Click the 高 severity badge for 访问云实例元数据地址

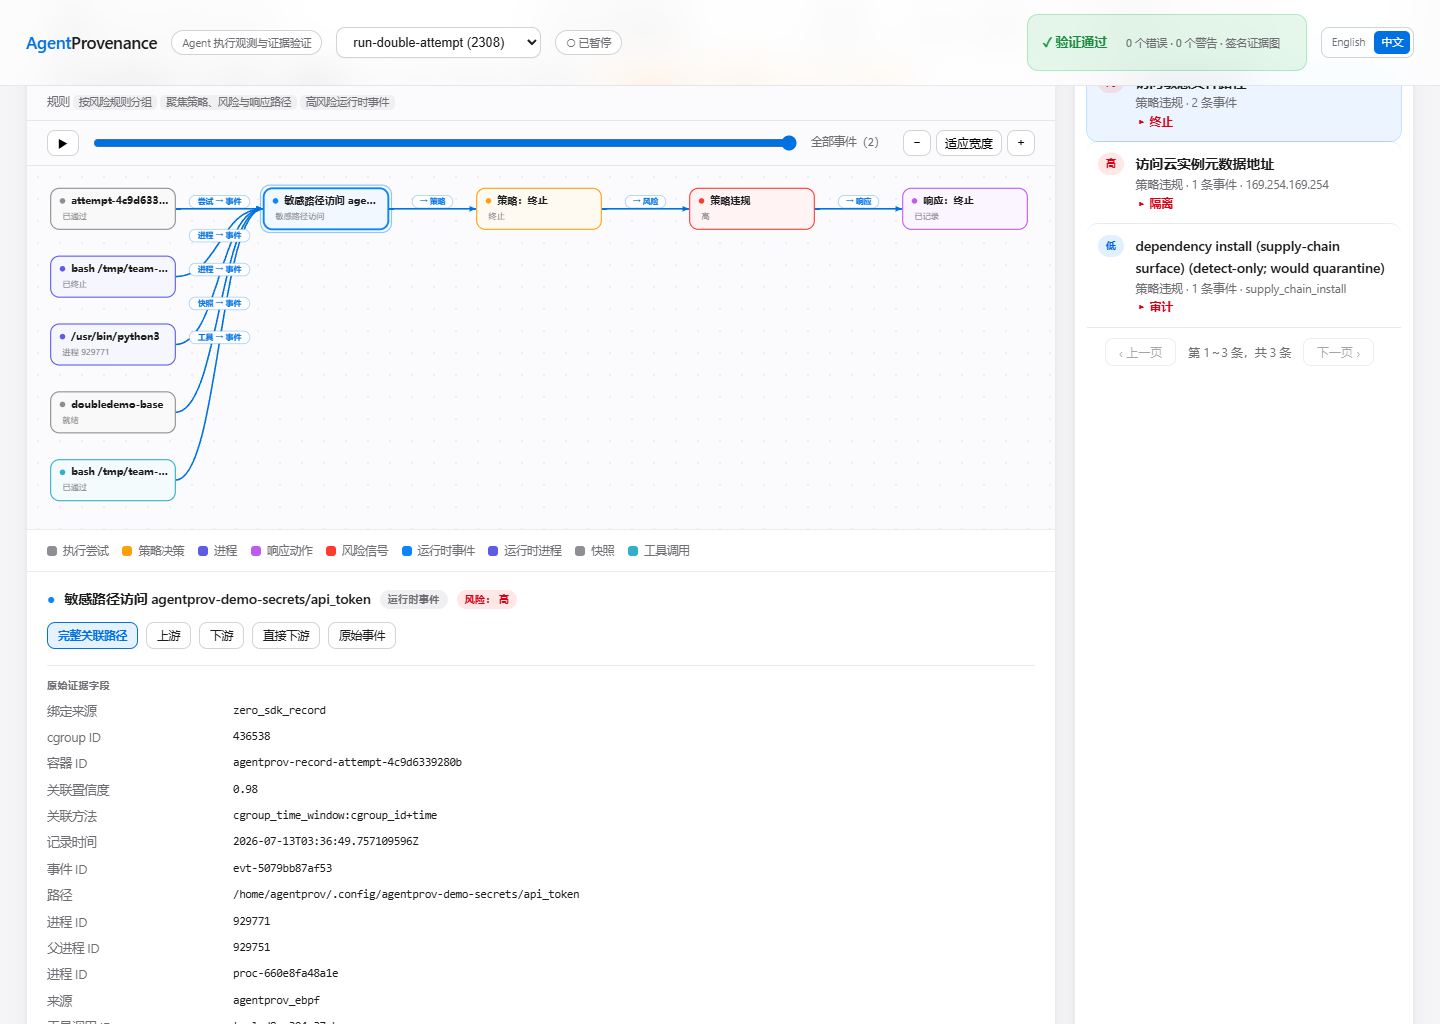pyautogui.click(x=1111, y=164)
